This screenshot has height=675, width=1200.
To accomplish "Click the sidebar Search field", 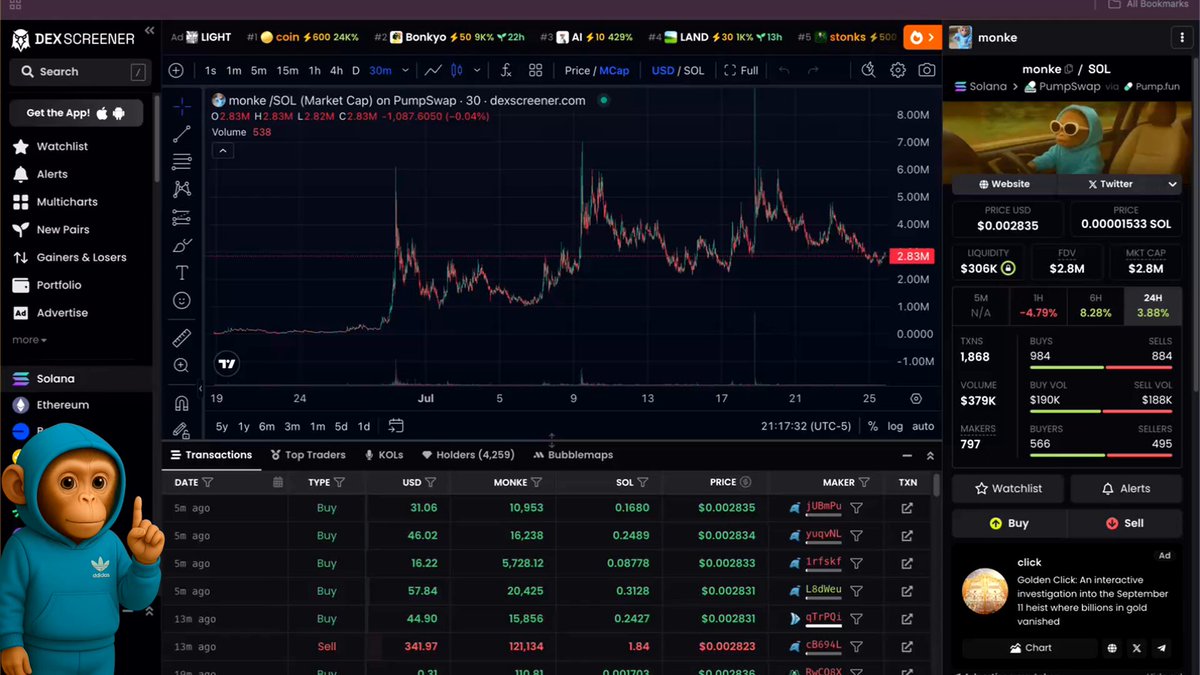I will 78,72.
